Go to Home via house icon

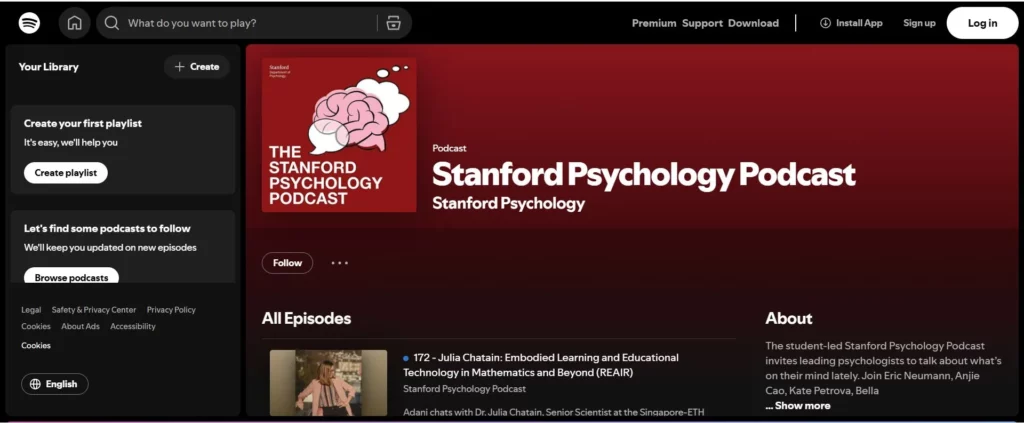74,23
